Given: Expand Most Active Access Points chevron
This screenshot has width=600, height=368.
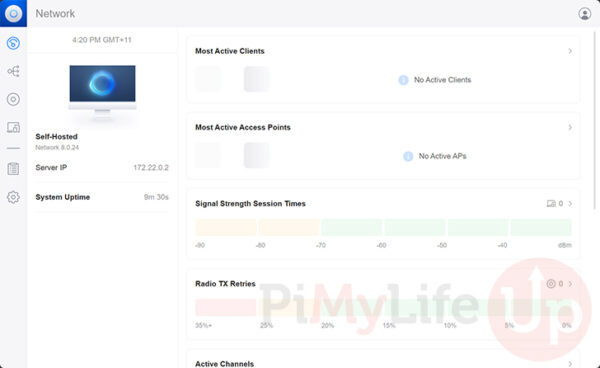Looking at the screenshot, I should pos(570,127).
